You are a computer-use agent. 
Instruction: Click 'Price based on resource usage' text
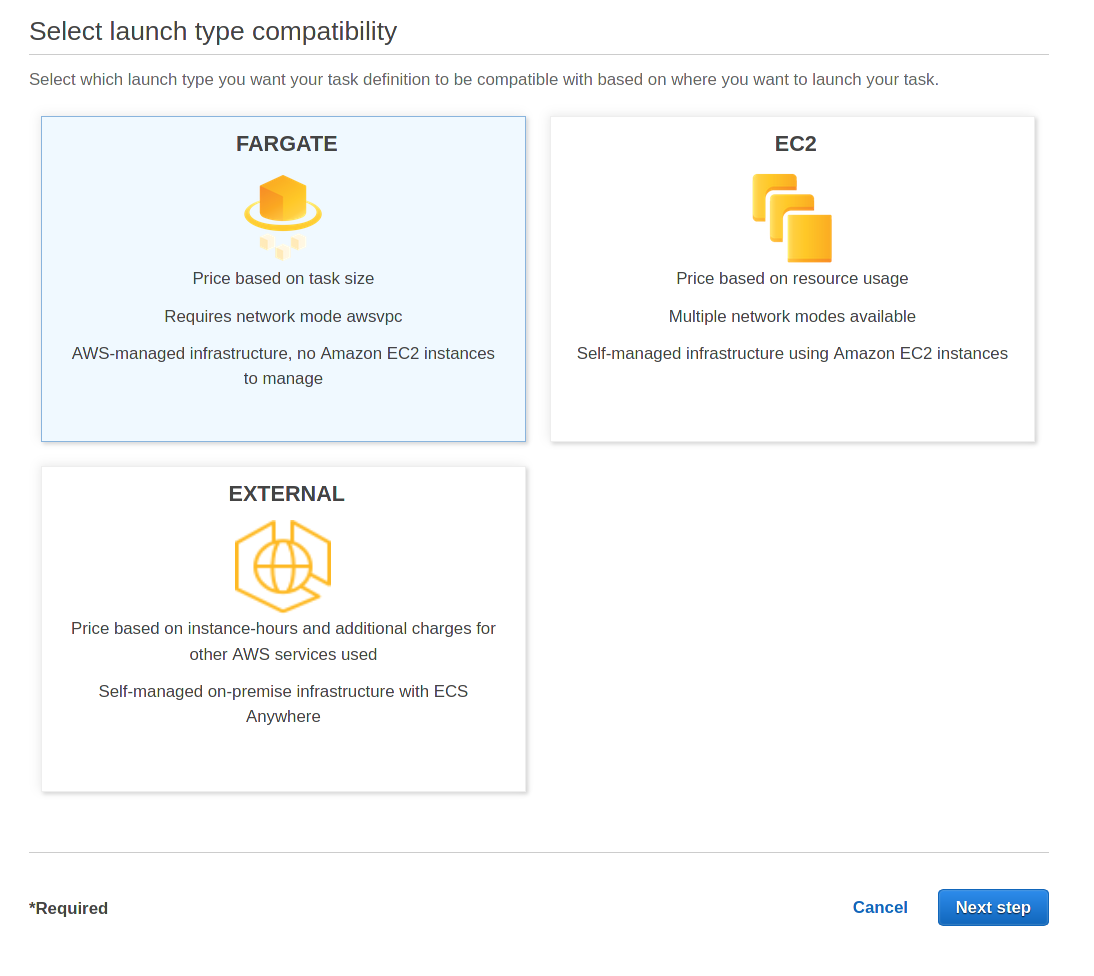(x=792, y=279)
